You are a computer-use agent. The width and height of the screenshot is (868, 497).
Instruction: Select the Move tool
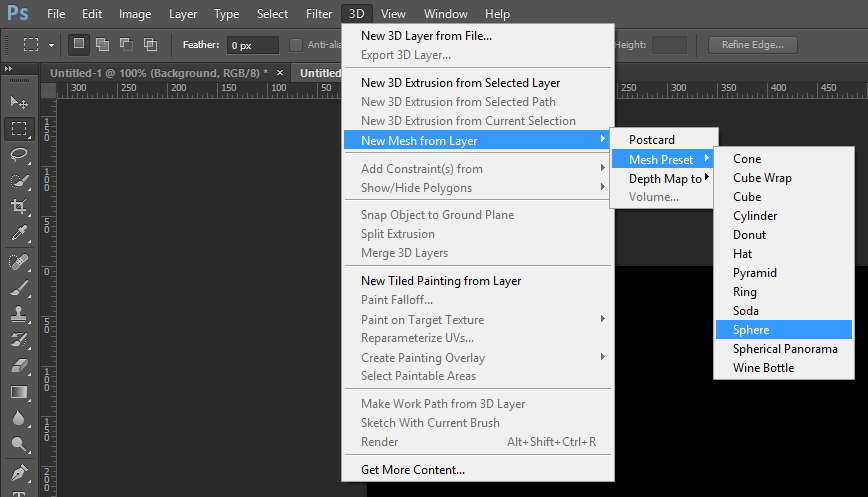coord(19,102)
